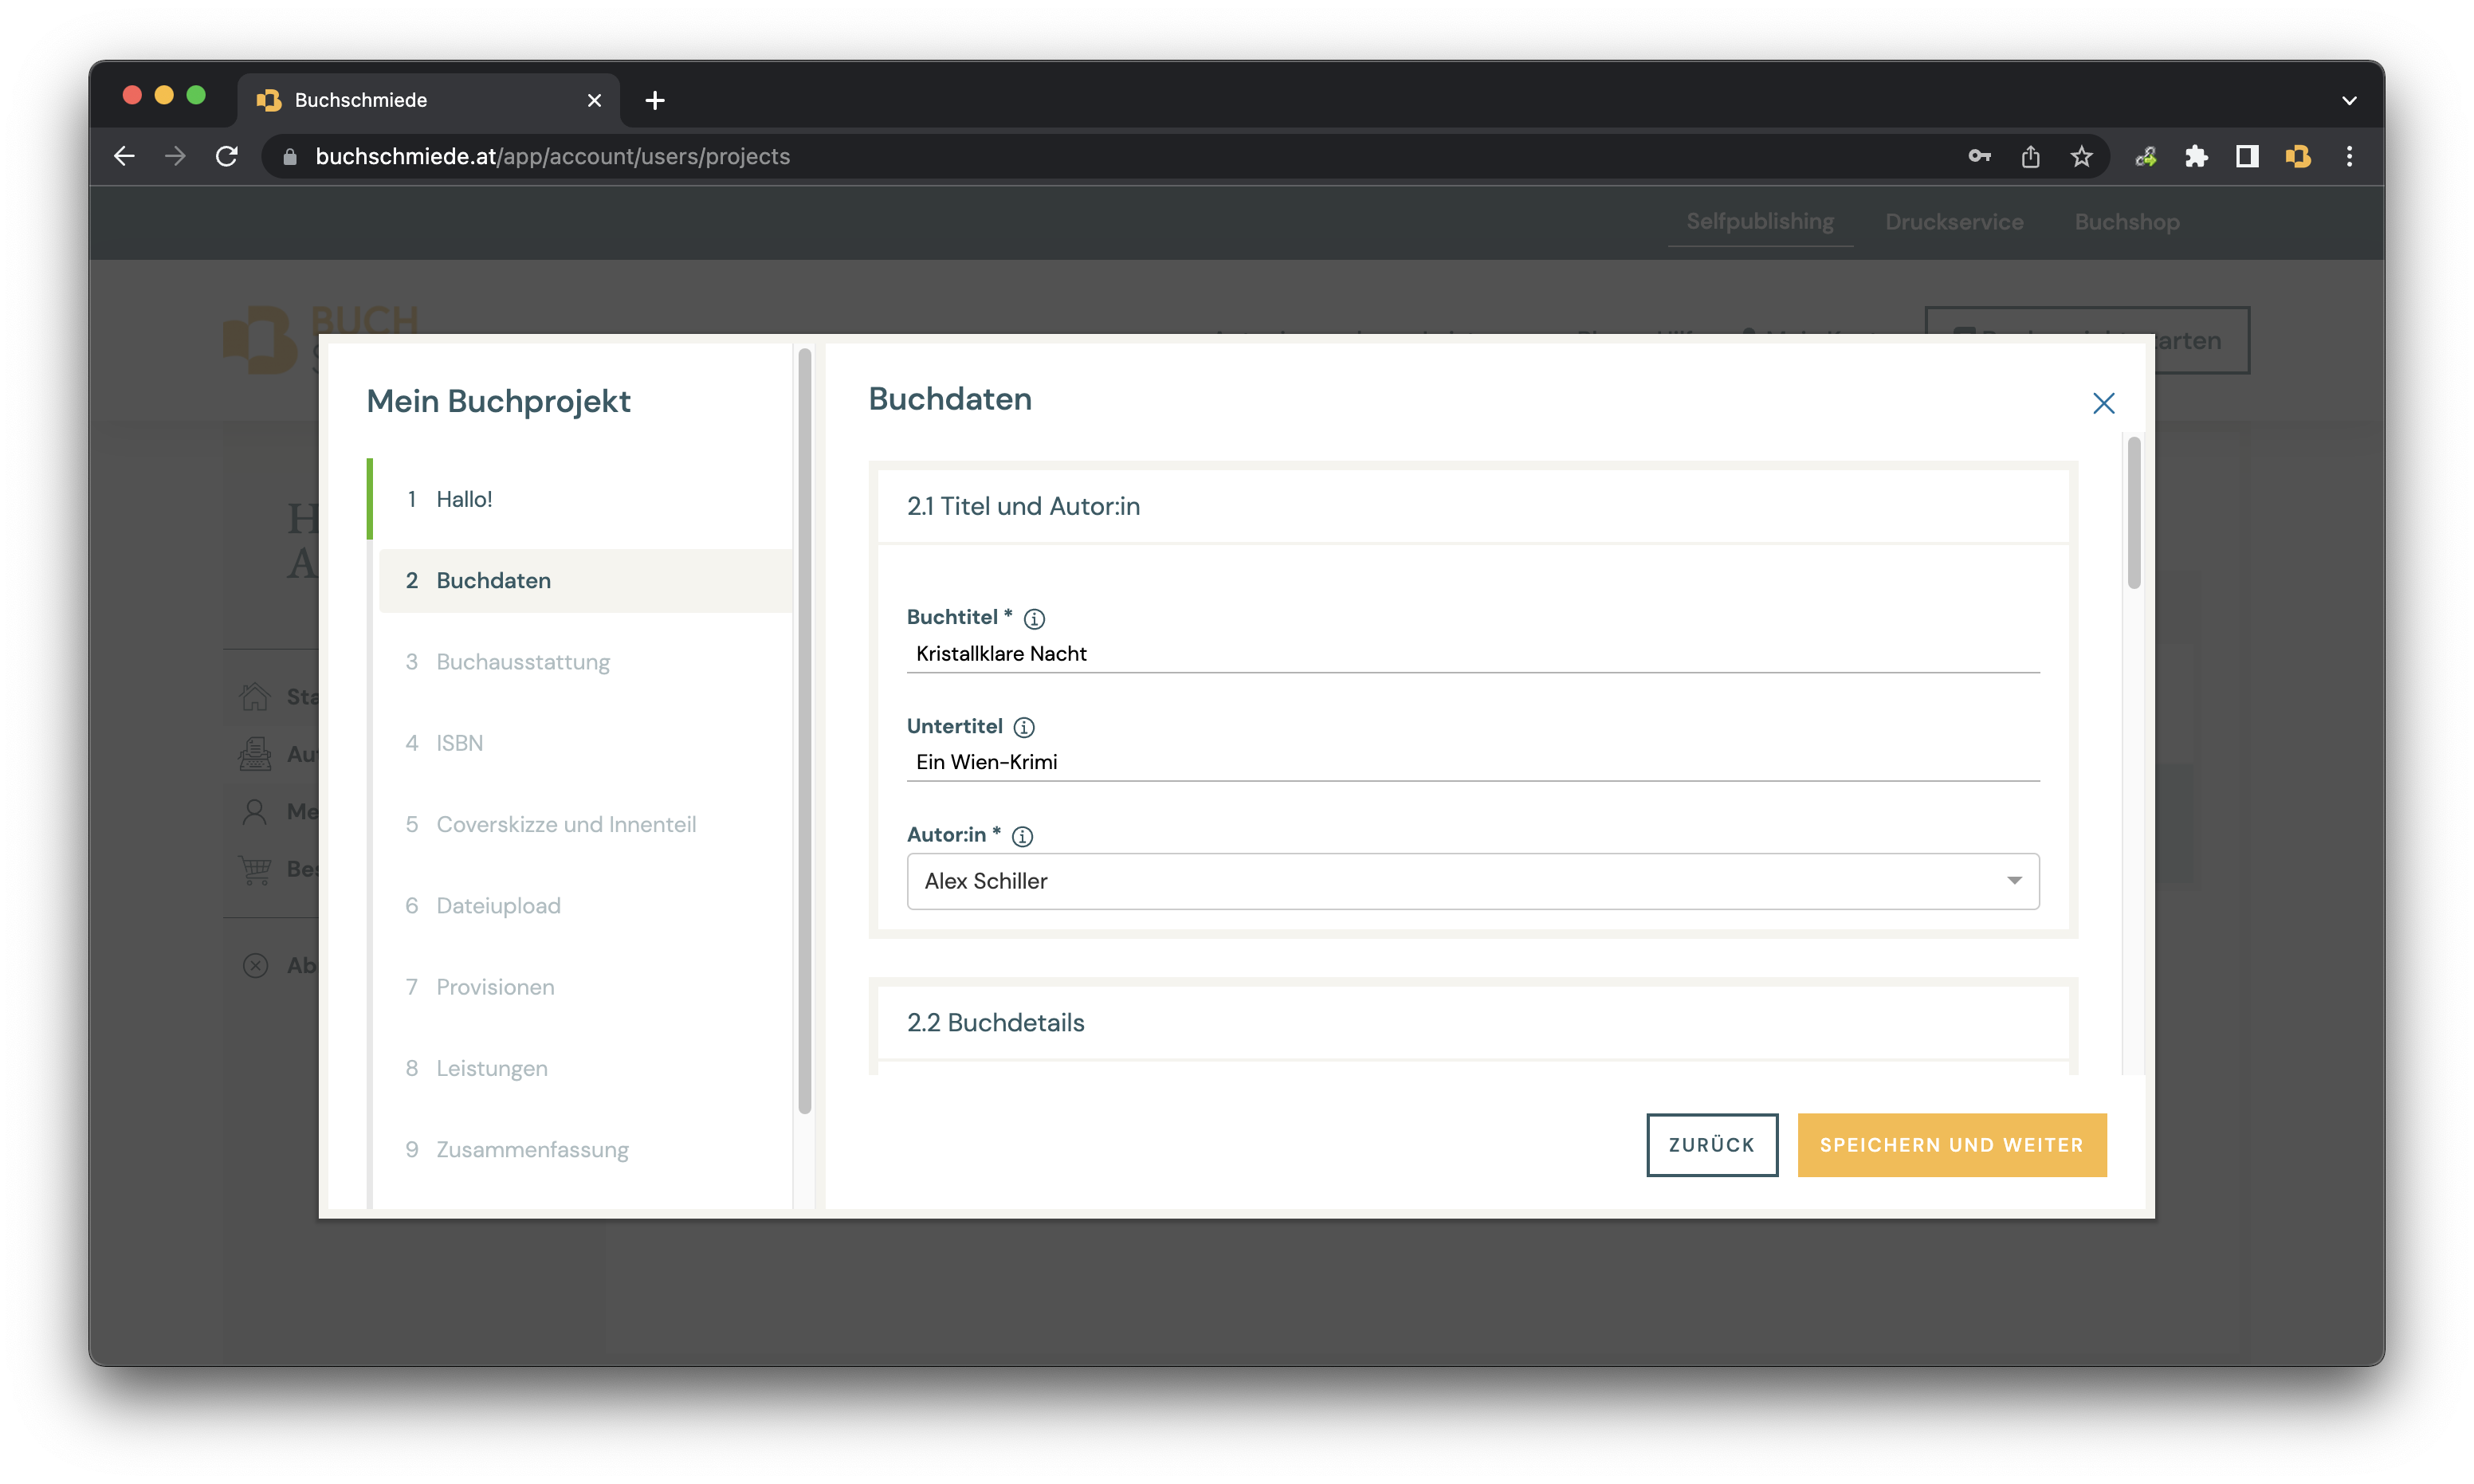Image resolution: width=2474 pixels, height=1484 pixels.
Task: Go to step 1 Hallo! in the sidebar
Action: [464, 499]
